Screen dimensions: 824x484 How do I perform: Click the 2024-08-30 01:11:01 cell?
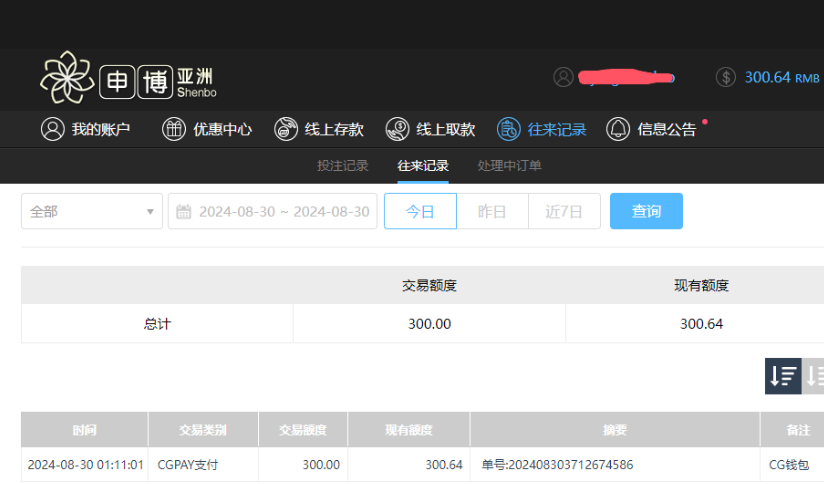85,465
